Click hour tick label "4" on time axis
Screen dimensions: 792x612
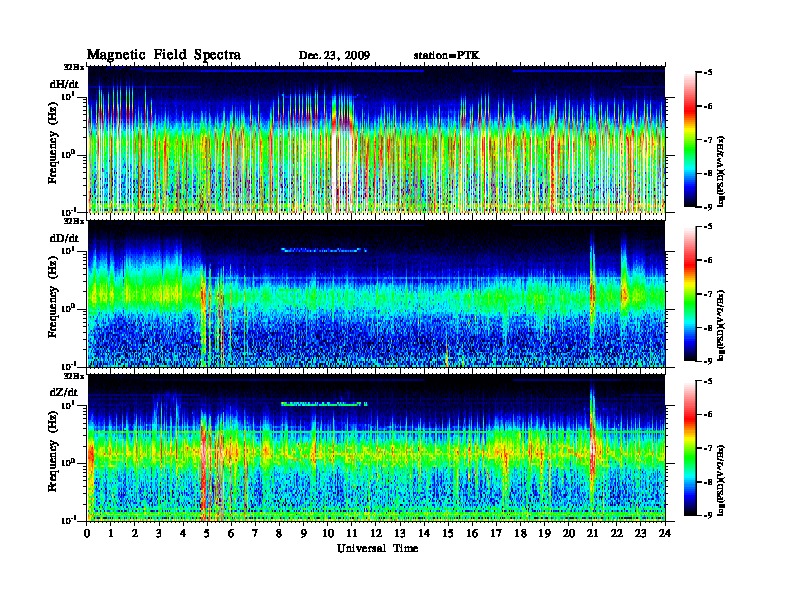point(183,534)
